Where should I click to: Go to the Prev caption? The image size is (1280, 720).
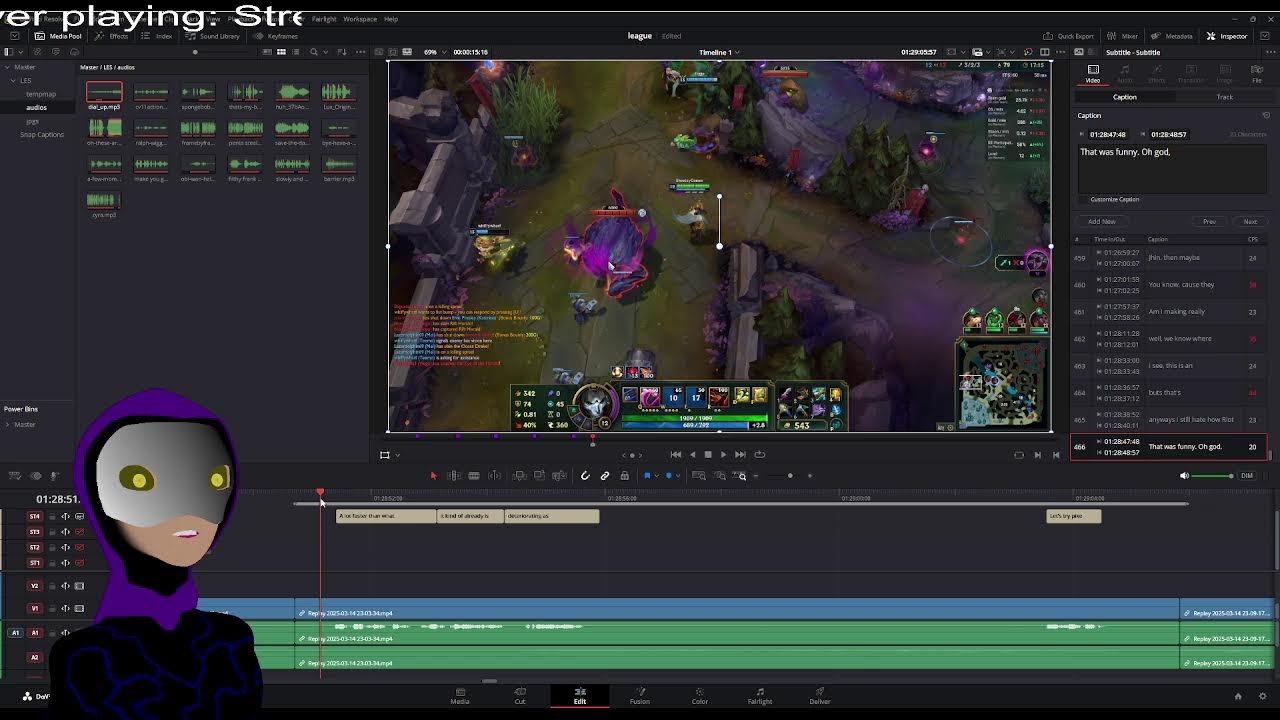pos(1209,222)
